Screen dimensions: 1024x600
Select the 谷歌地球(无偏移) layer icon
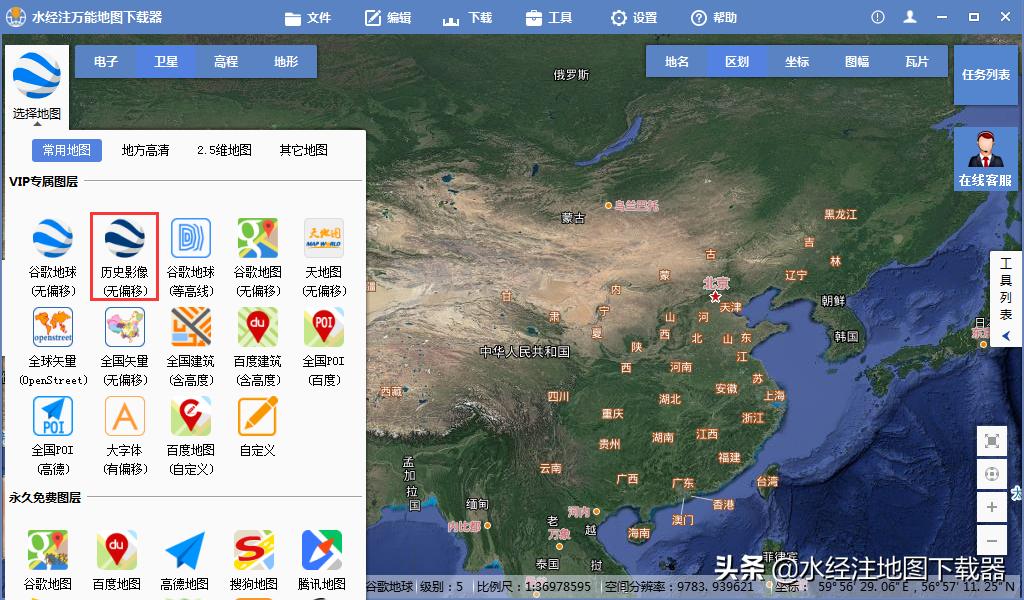[52, 240]
